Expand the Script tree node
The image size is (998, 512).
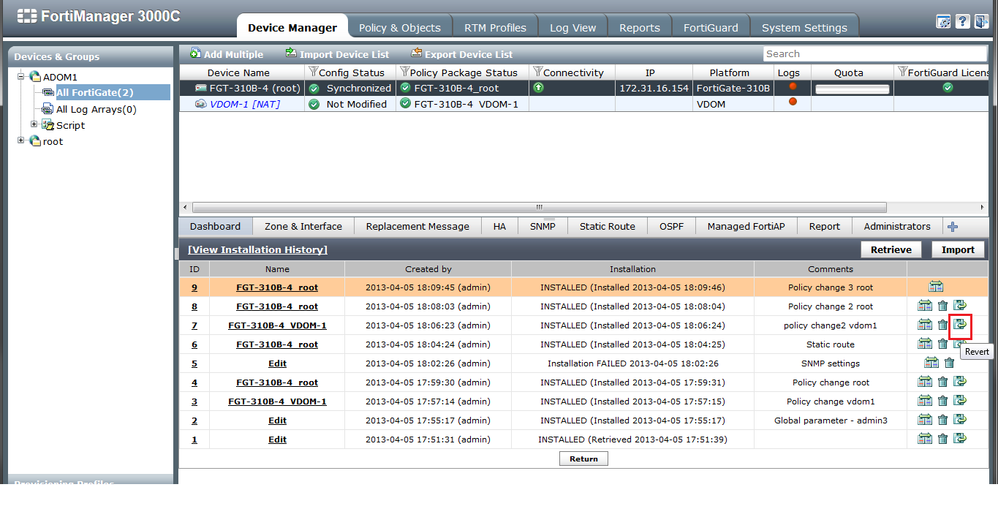point(34,124)
